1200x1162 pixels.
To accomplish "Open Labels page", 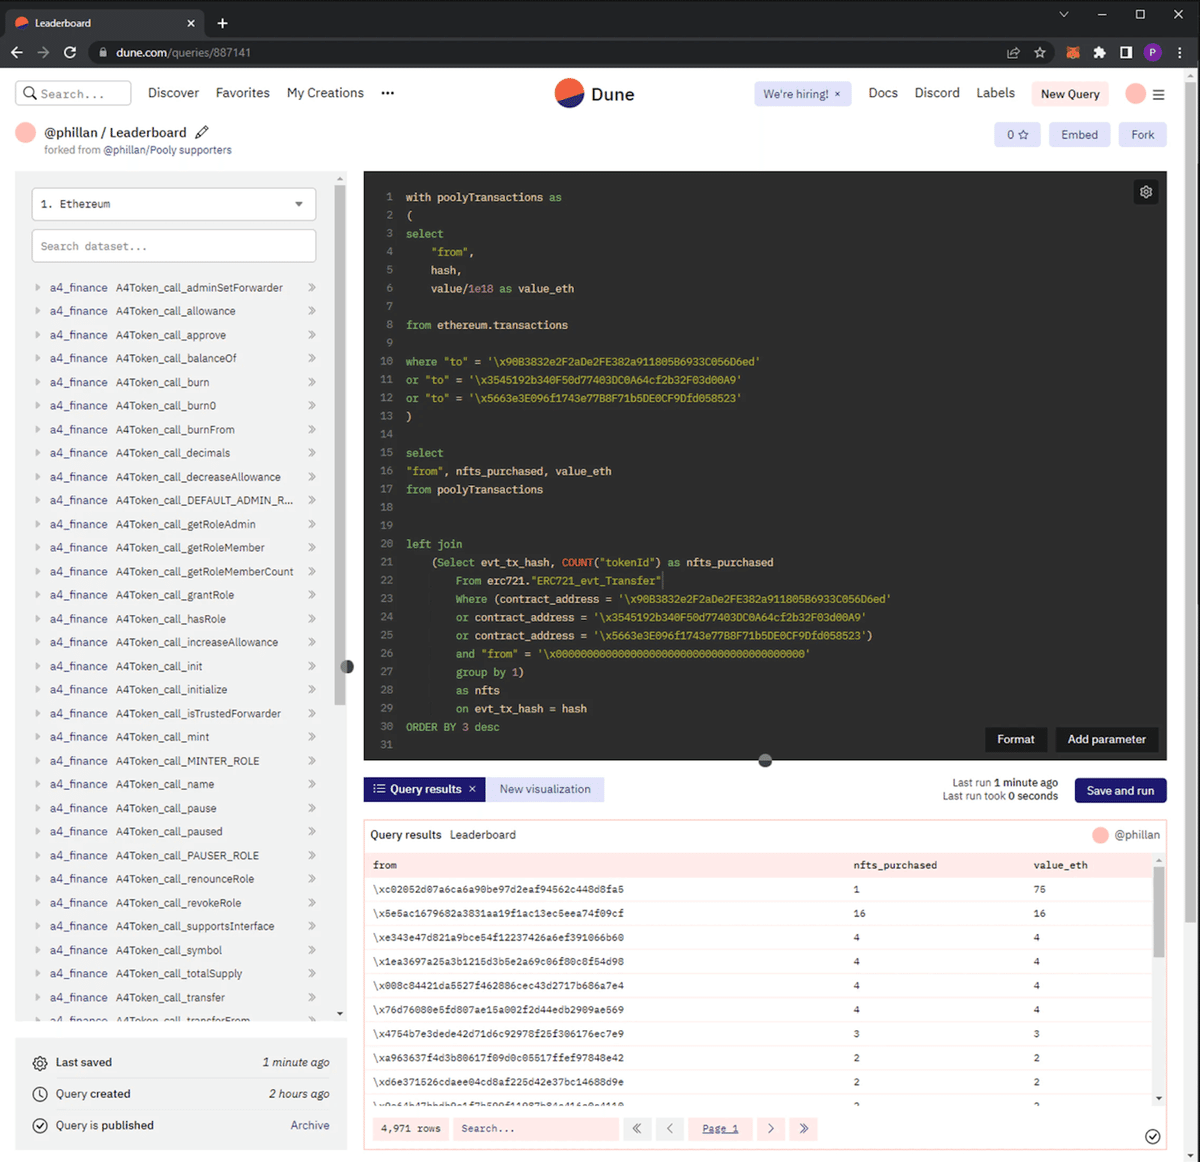I will (x=995, y=93).
